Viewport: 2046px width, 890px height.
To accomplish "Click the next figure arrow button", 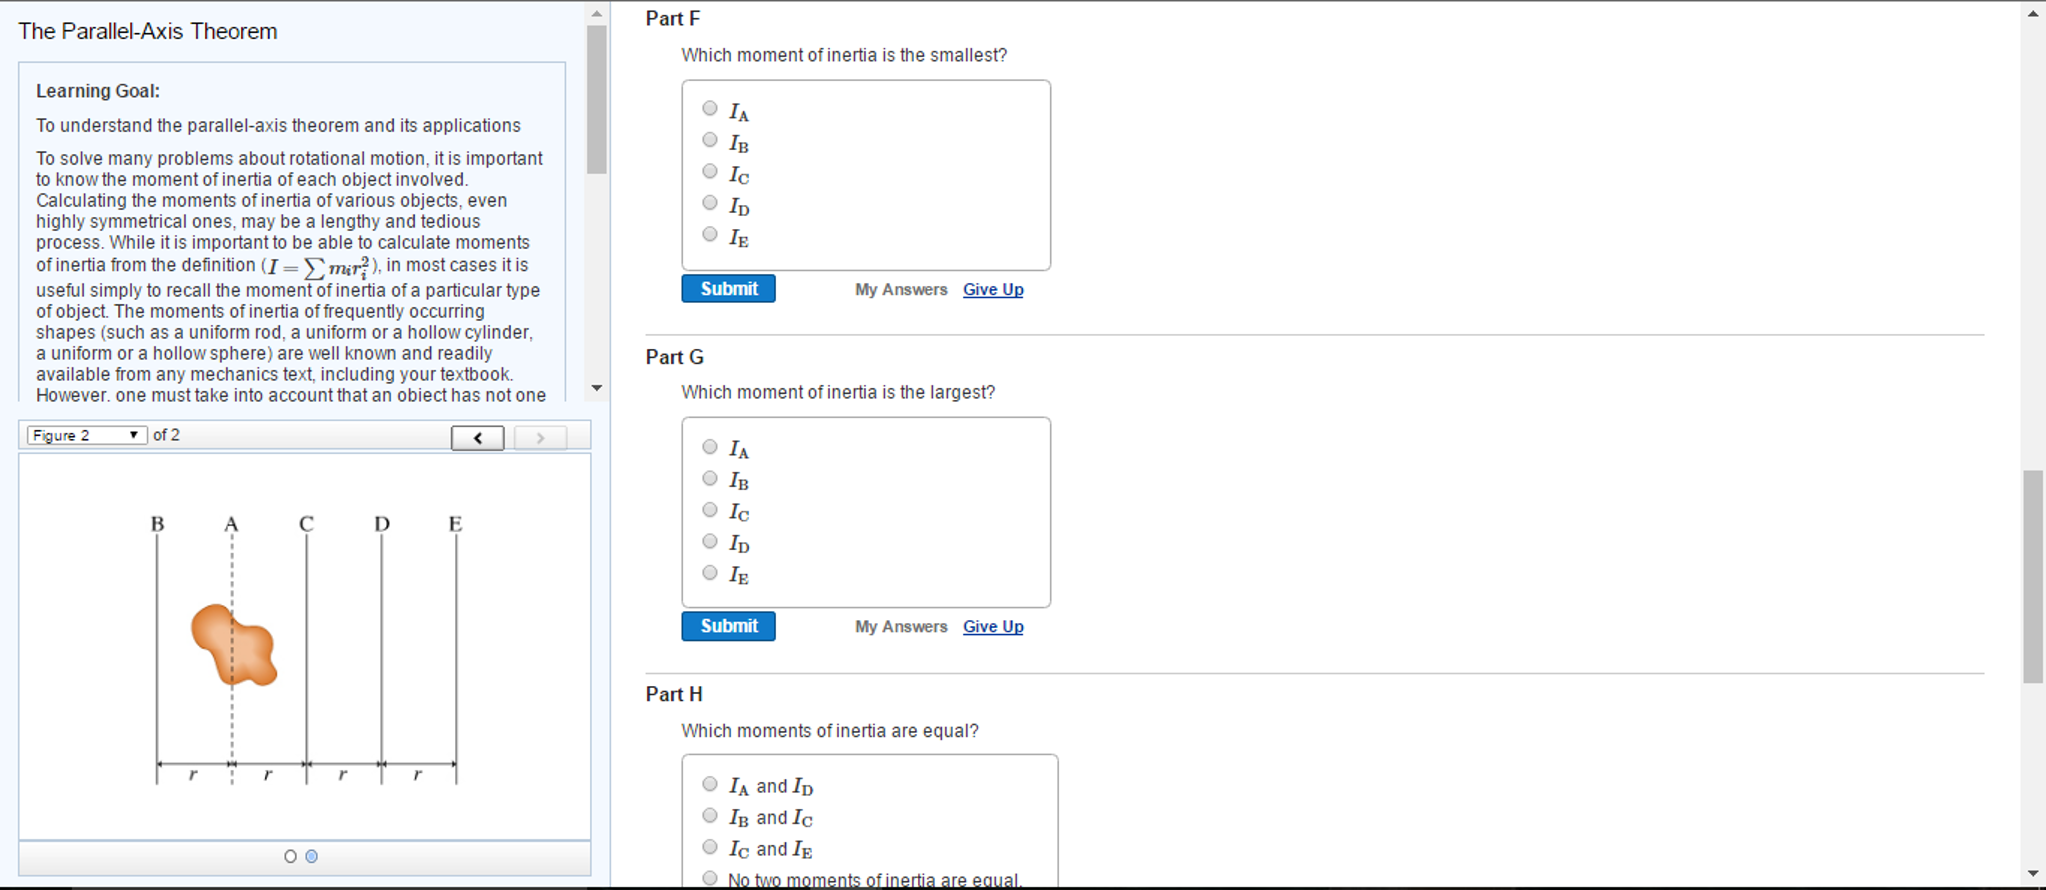I will 540,437.
